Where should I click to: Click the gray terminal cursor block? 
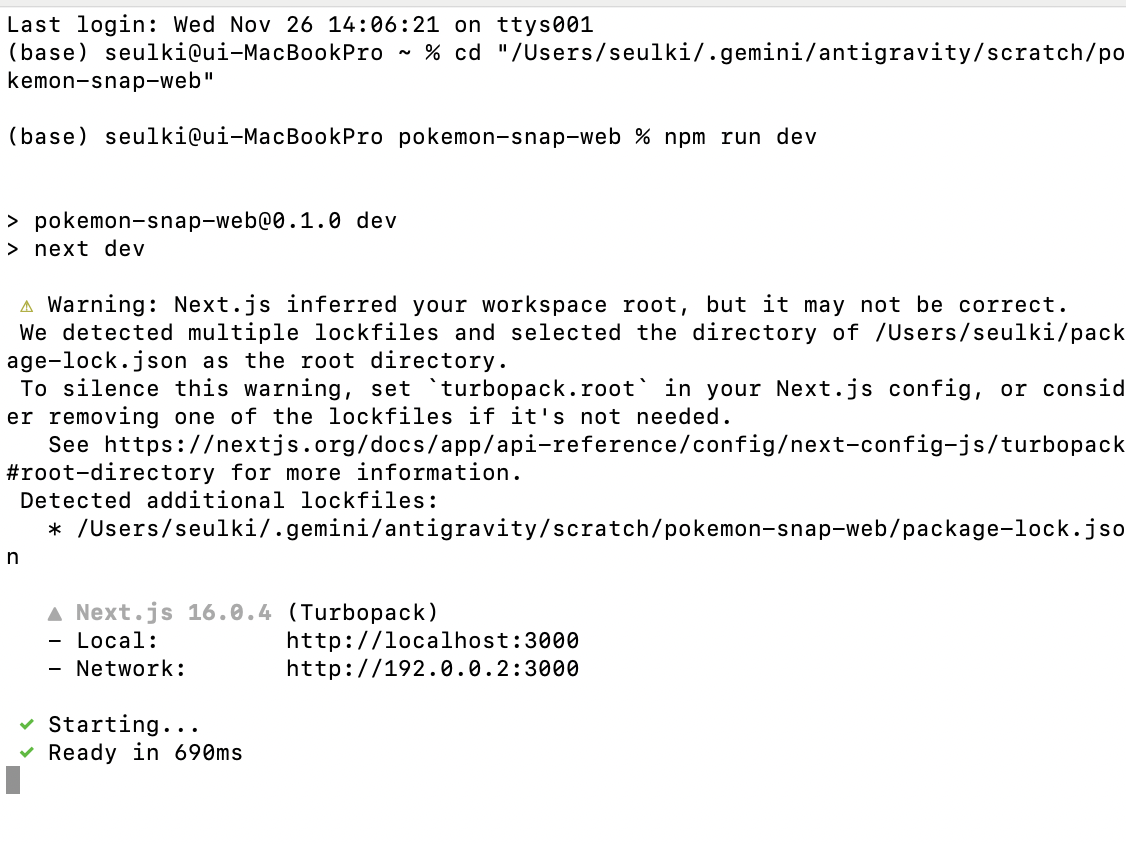13,780
